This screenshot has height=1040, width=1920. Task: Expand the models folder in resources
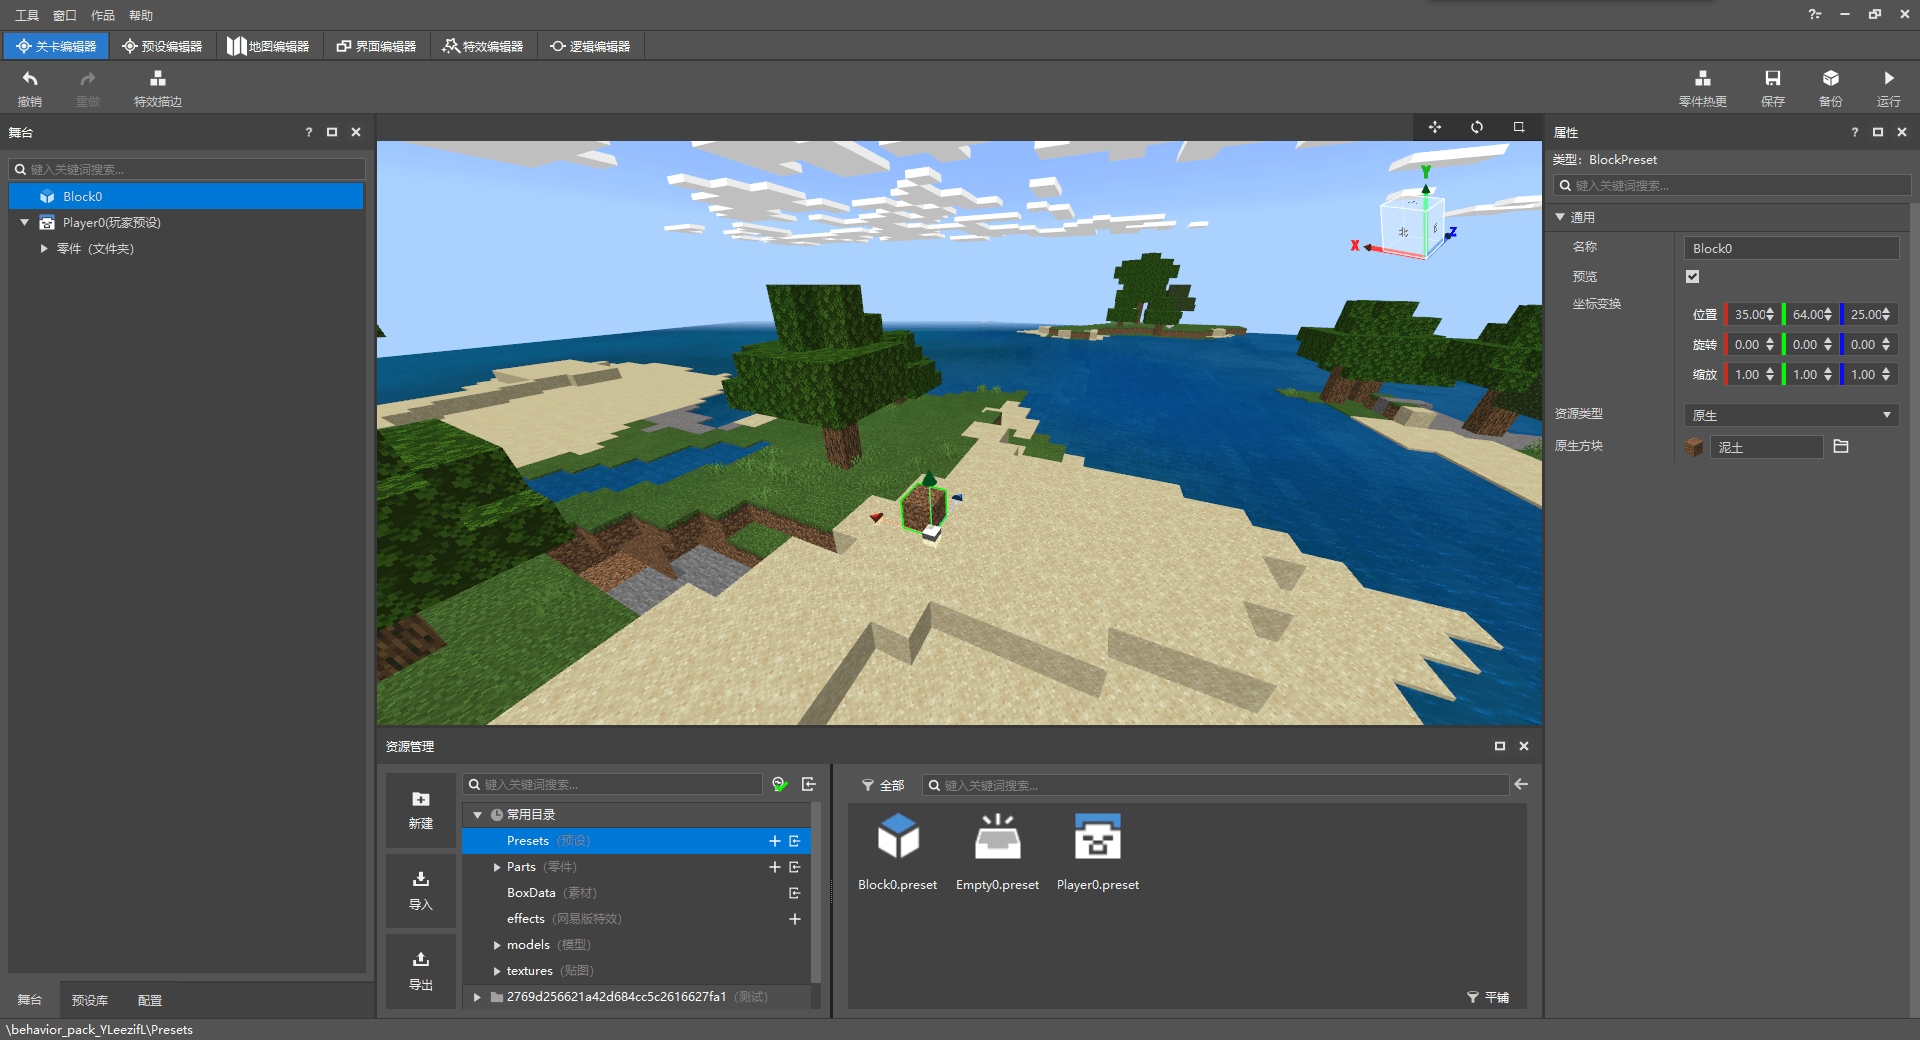(x=497, y=945)
